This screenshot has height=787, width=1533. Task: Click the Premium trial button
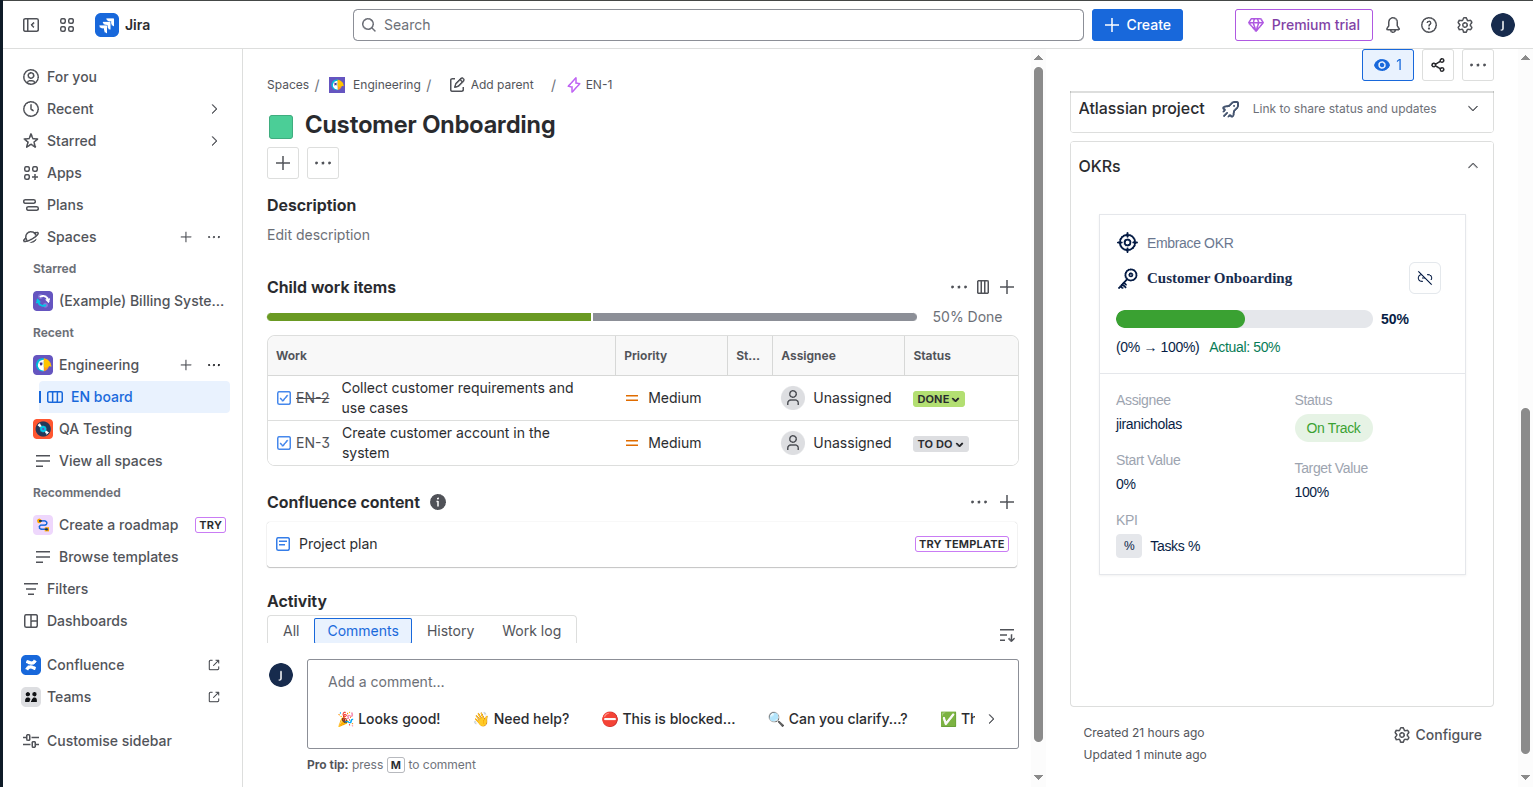point(1304,25)
